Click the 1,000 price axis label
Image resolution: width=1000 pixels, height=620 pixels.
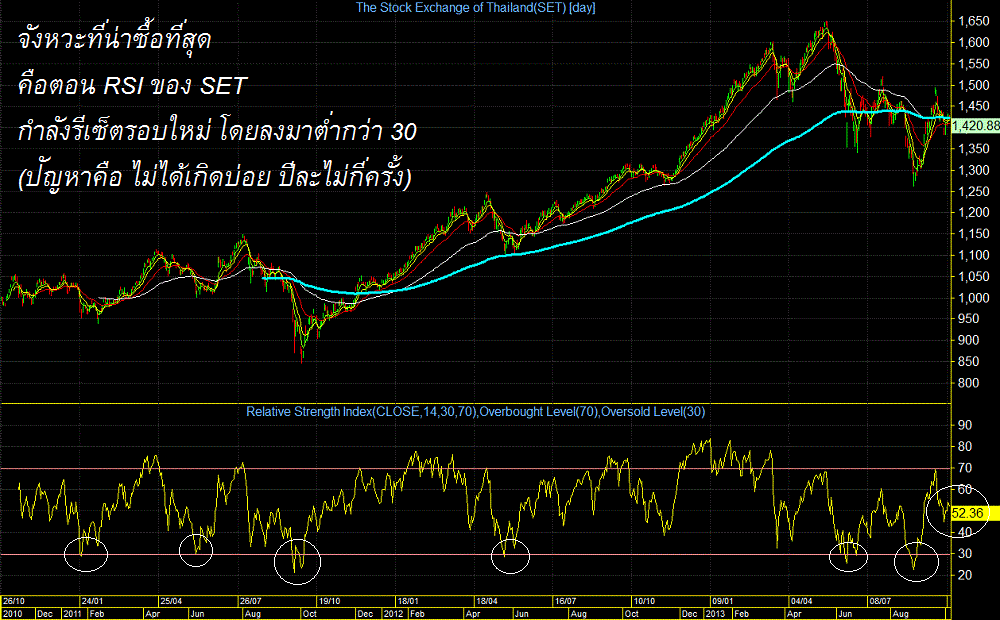[x=974, y=298]
